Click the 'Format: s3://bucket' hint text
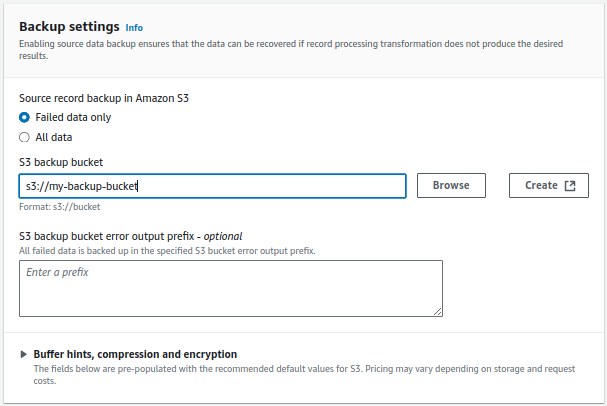Screen dimensions: 607x406 (60, 207)
